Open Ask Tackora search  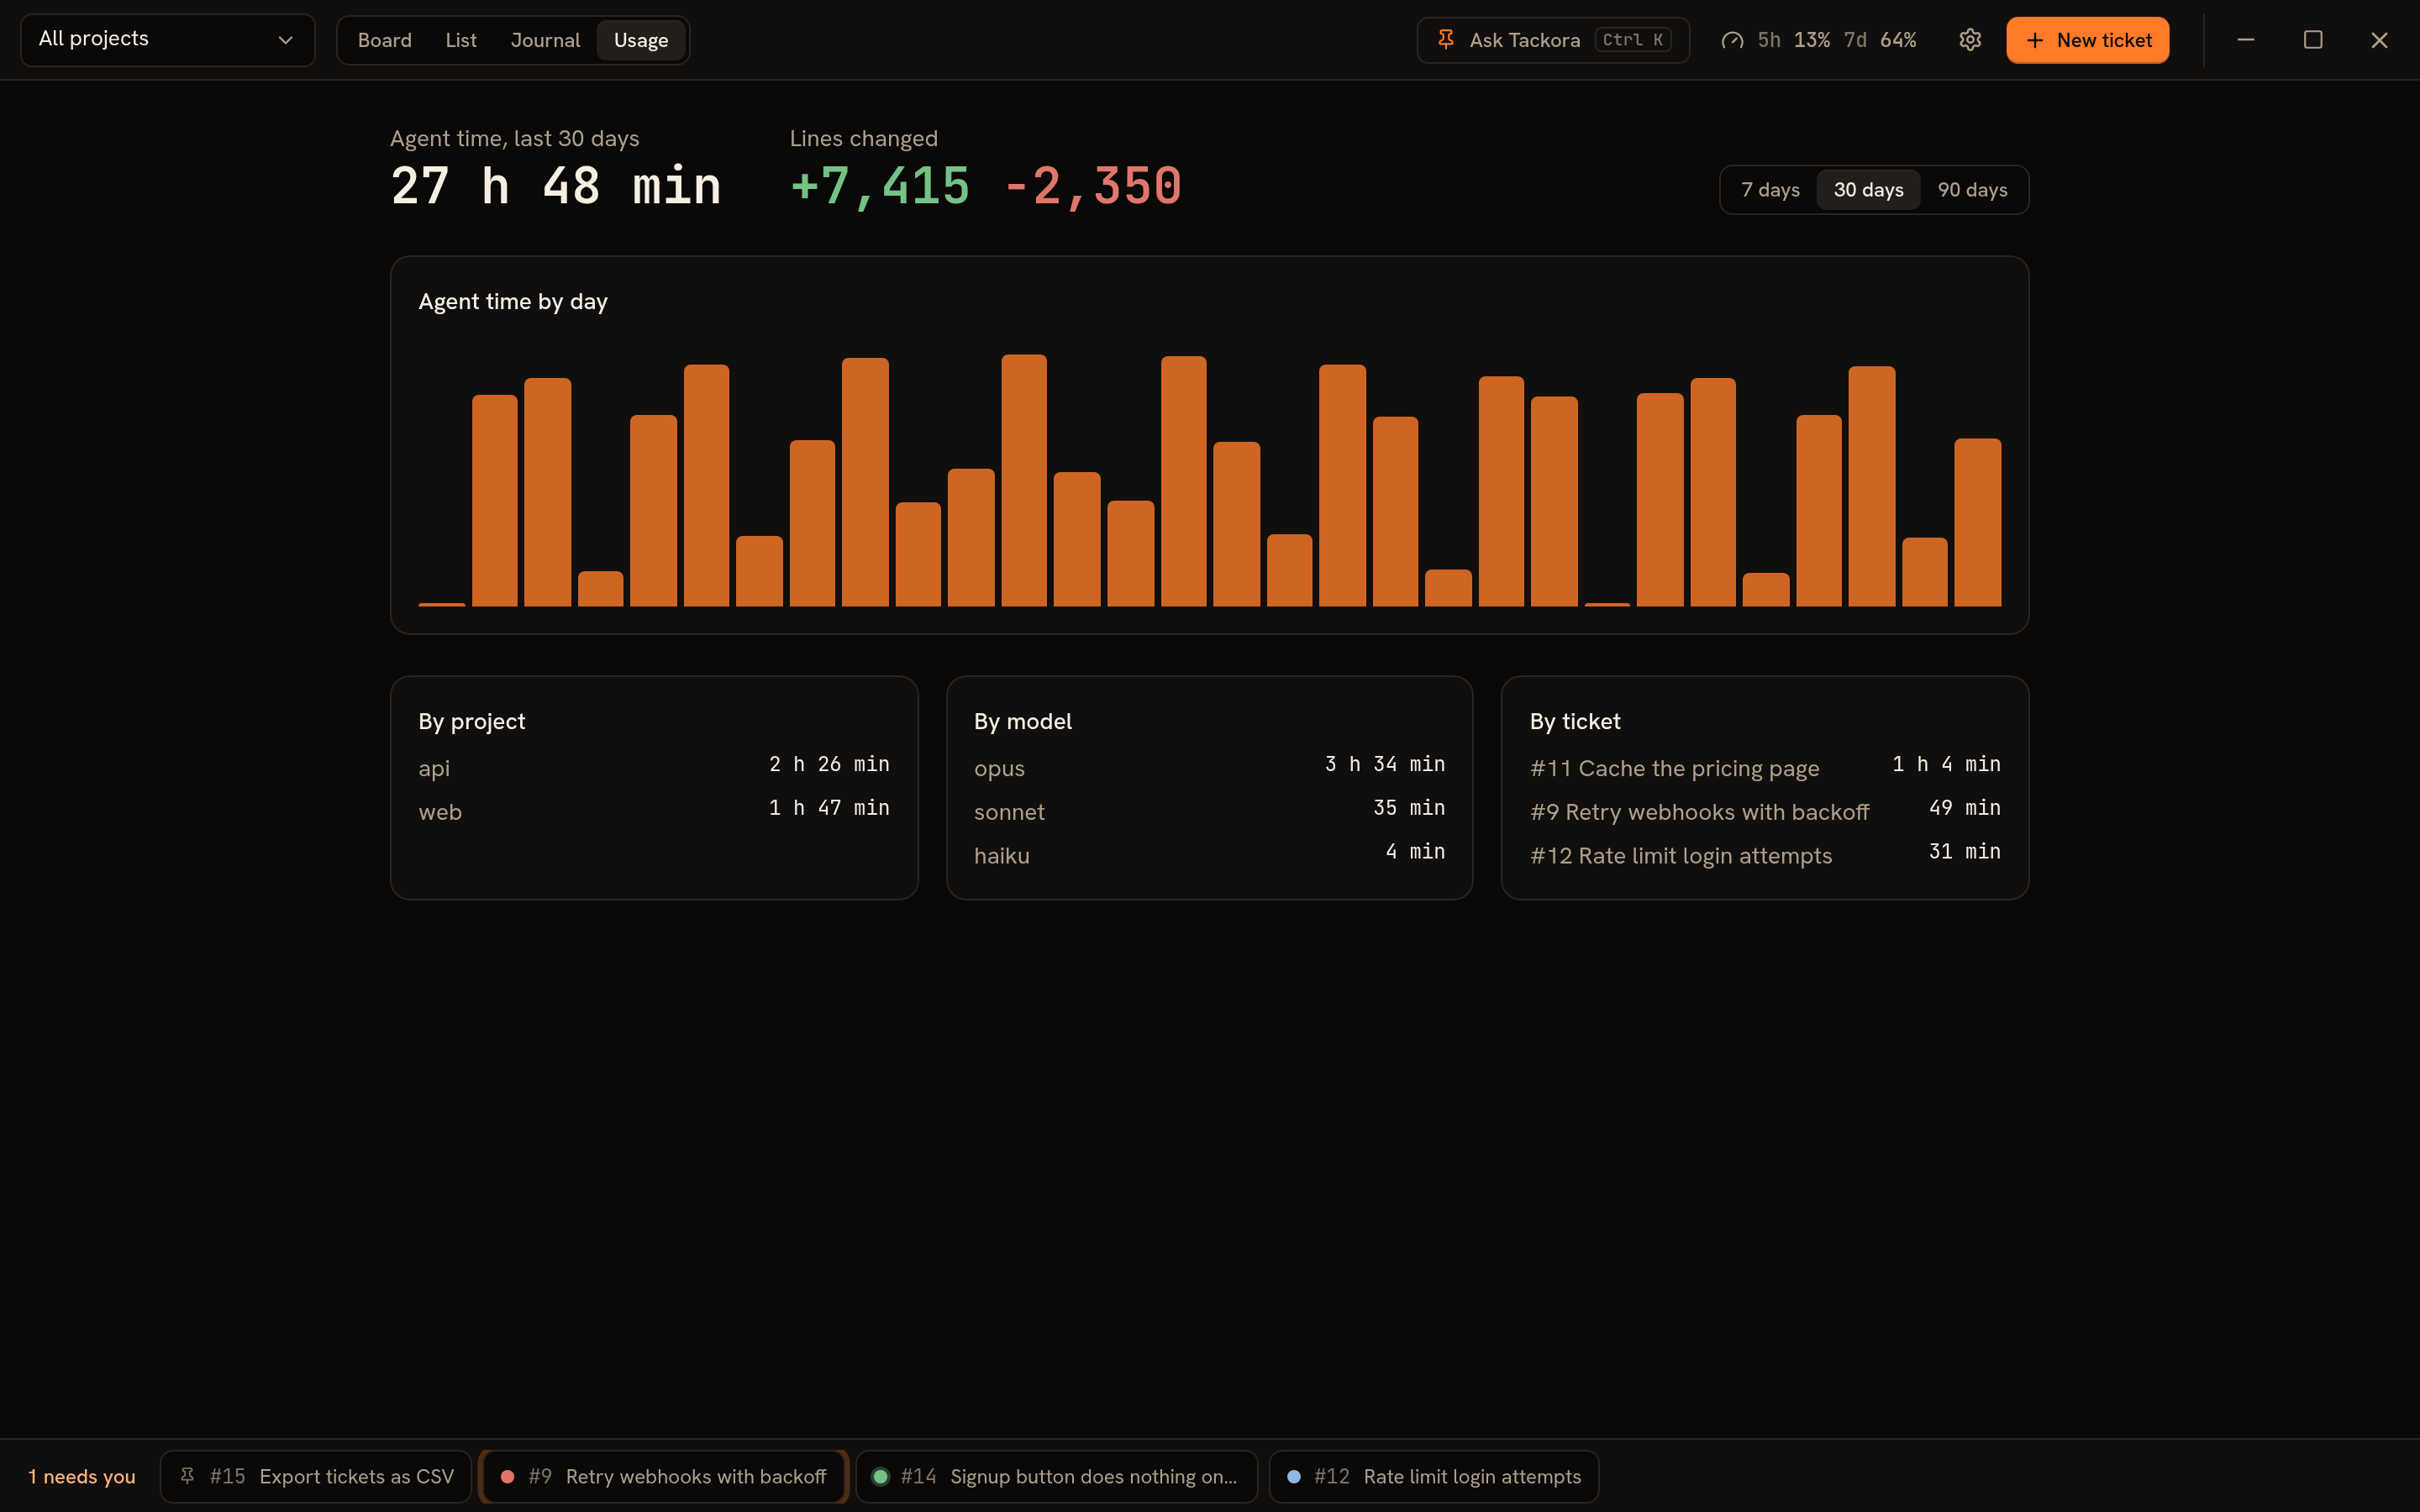tap(1553, 40)
